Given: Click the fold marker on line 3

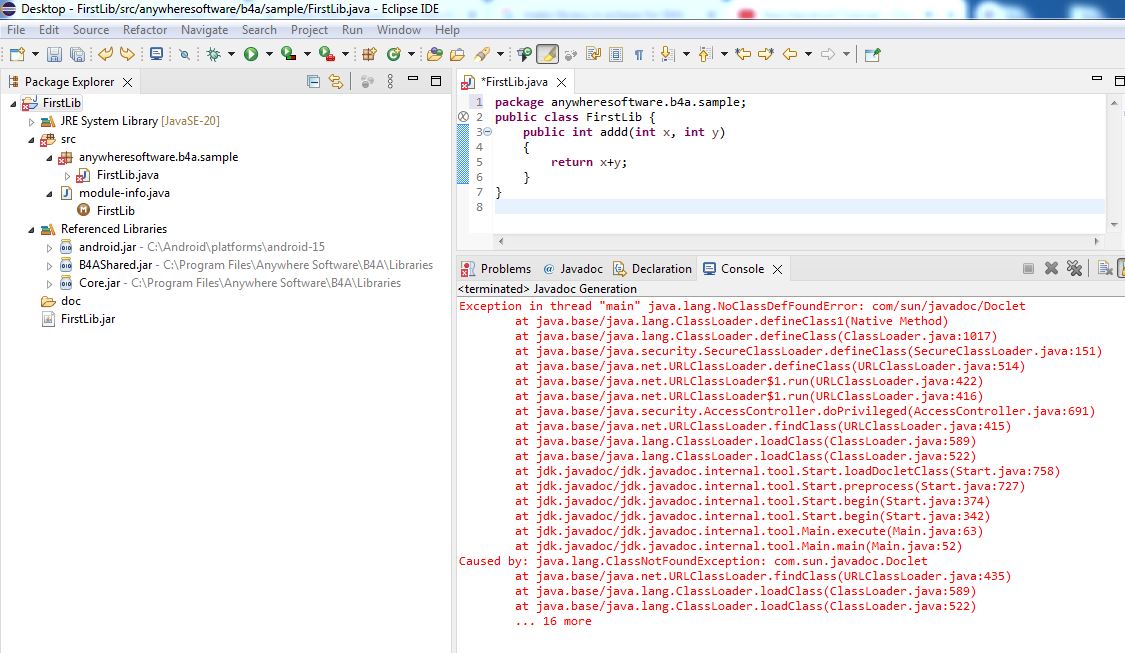Looking at the screenshot, I should point(487,132).
